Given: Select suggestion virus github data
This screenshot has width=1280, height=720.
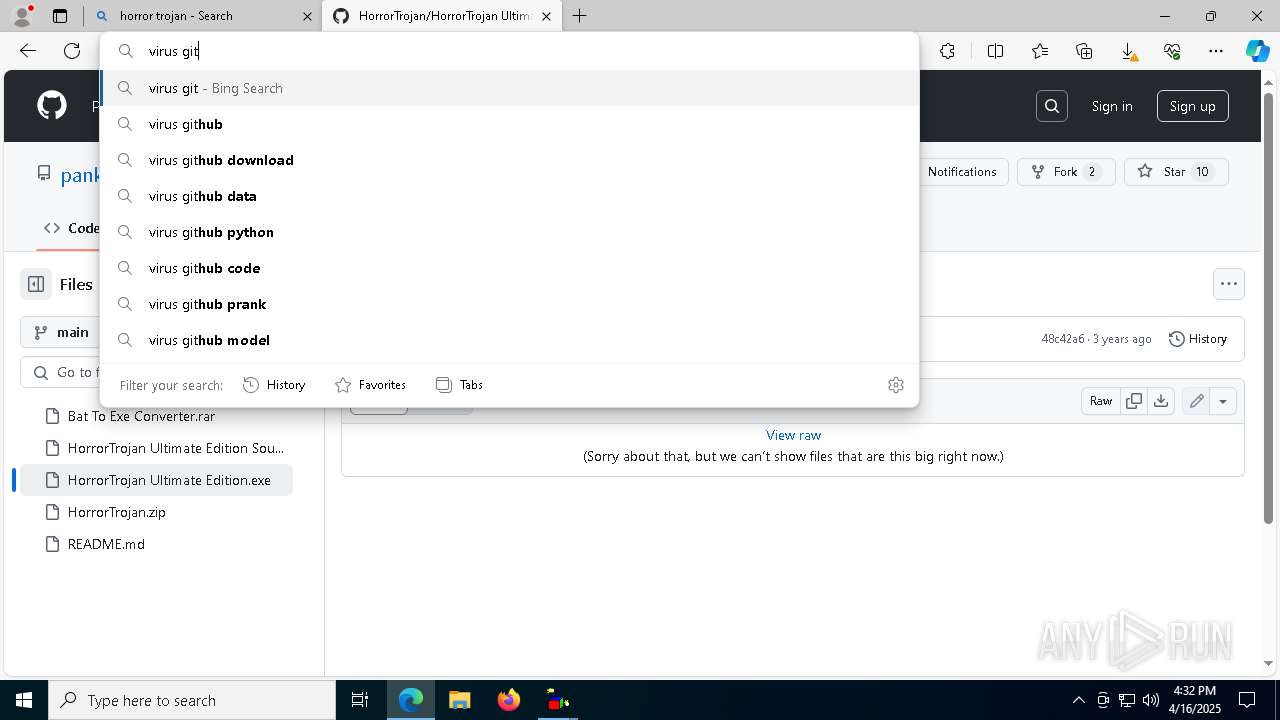Looking at the screenshot, I should 510,196.
